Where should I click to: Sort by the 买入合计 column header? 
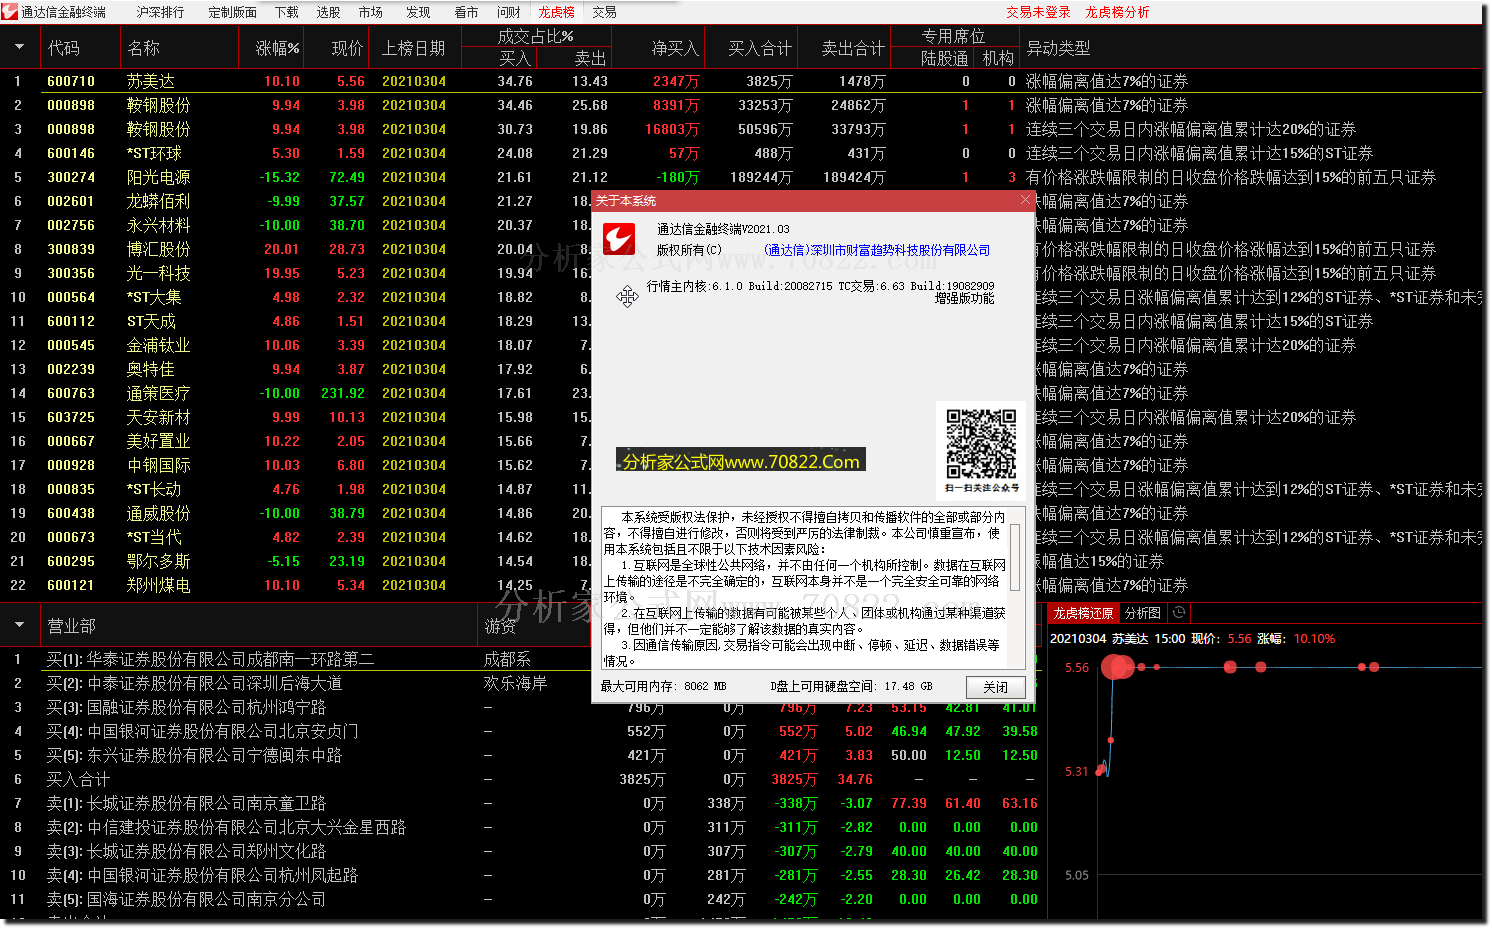[x=760, y=48]
